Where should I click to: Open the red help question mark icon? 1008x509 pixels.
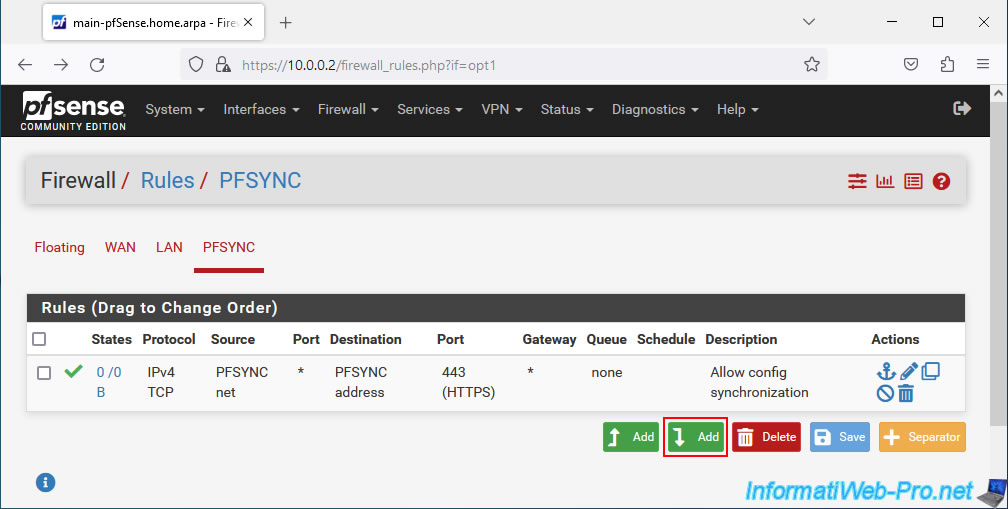941,181
